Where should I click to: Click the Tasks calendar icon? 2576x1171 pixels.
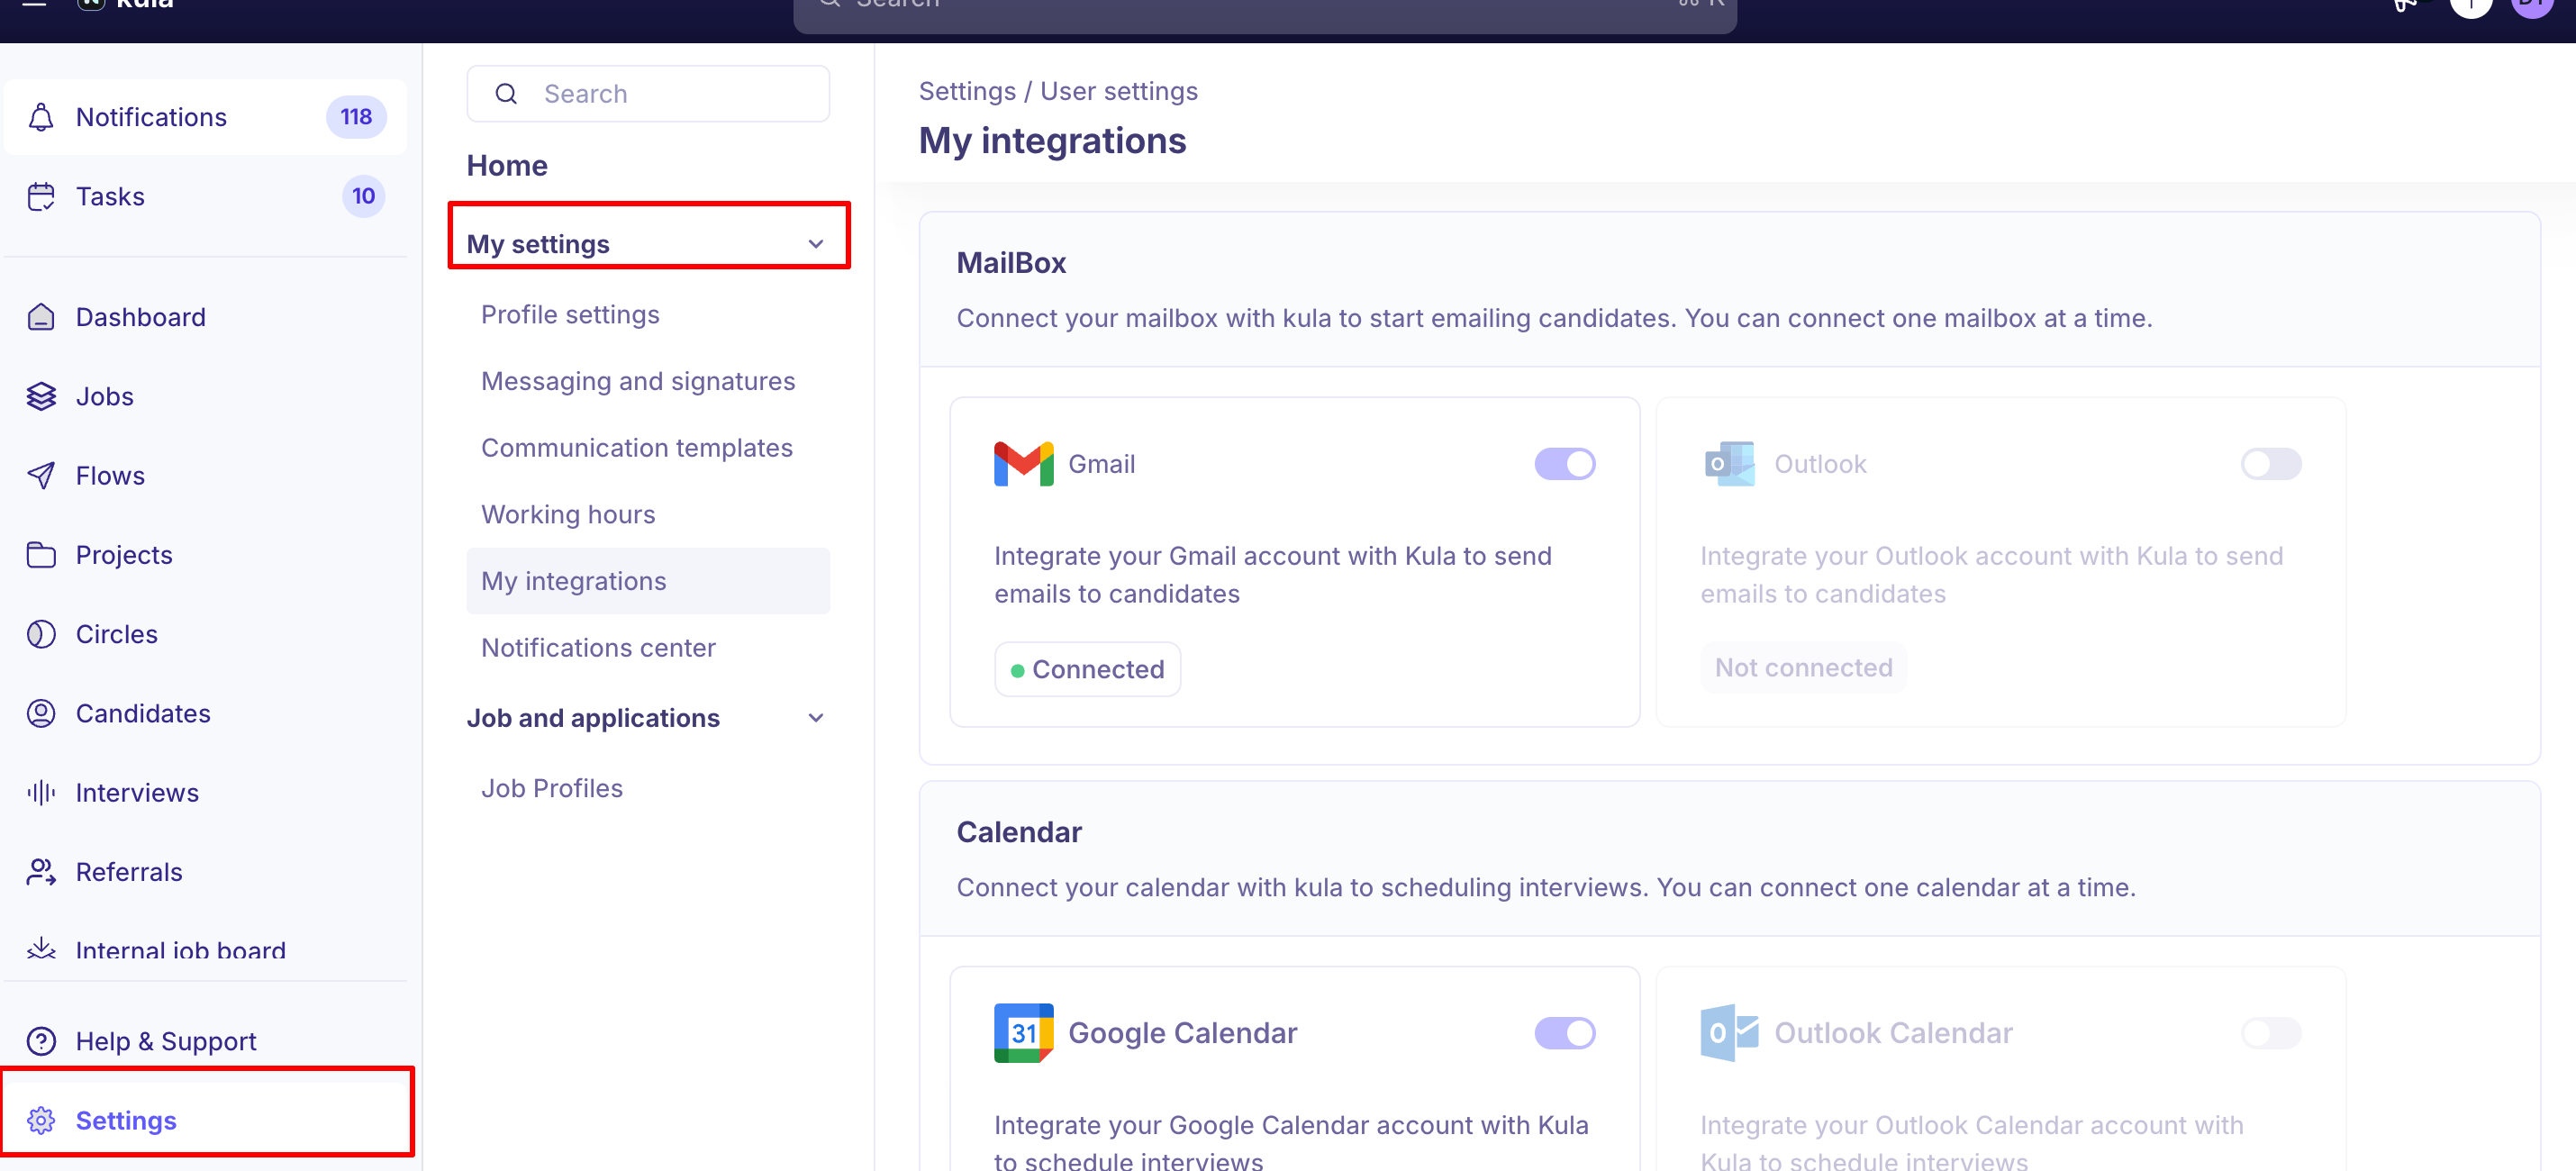pyautogui.click(x=41, y=196)
